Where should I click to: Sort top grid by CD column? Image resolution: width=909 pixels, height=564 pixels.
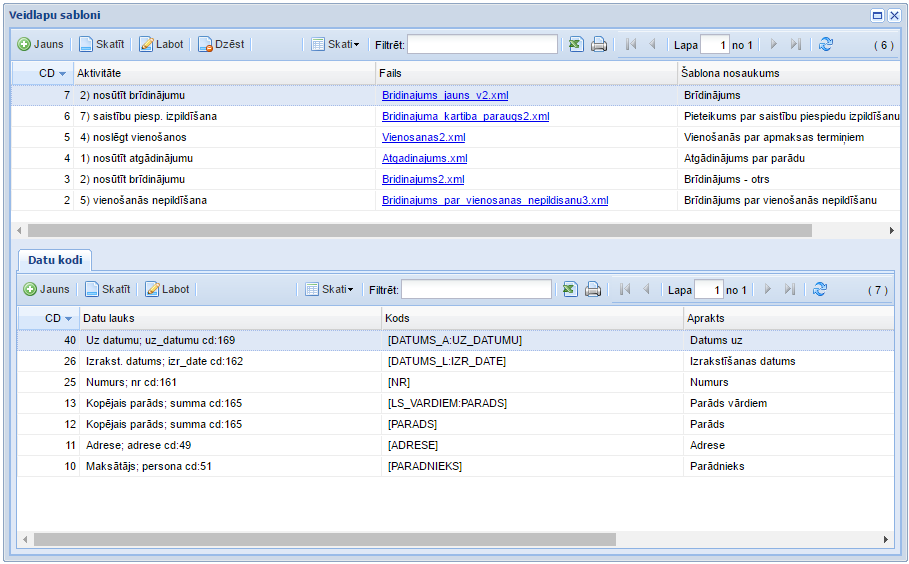47,73
